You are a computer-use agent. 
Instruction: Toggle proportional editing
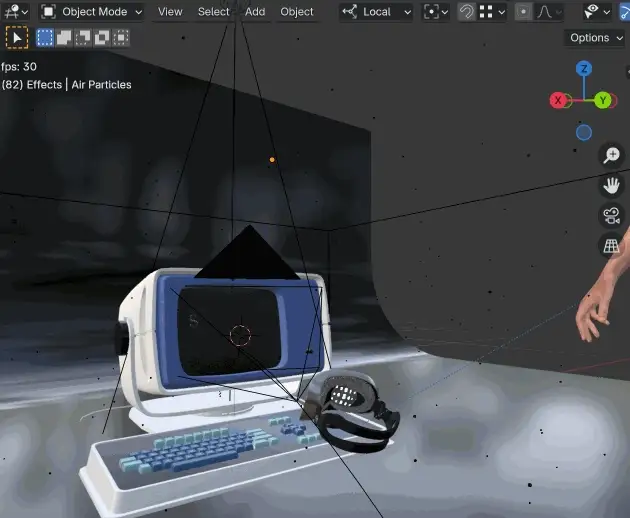[523, 12]
